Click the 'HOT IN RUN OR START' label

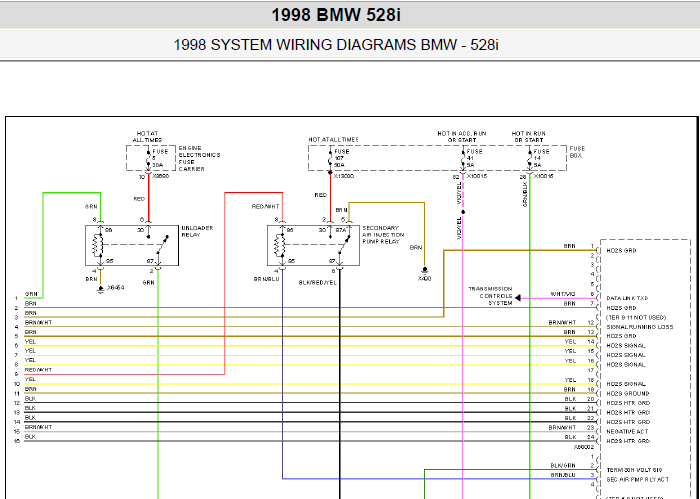coord(529,137)
